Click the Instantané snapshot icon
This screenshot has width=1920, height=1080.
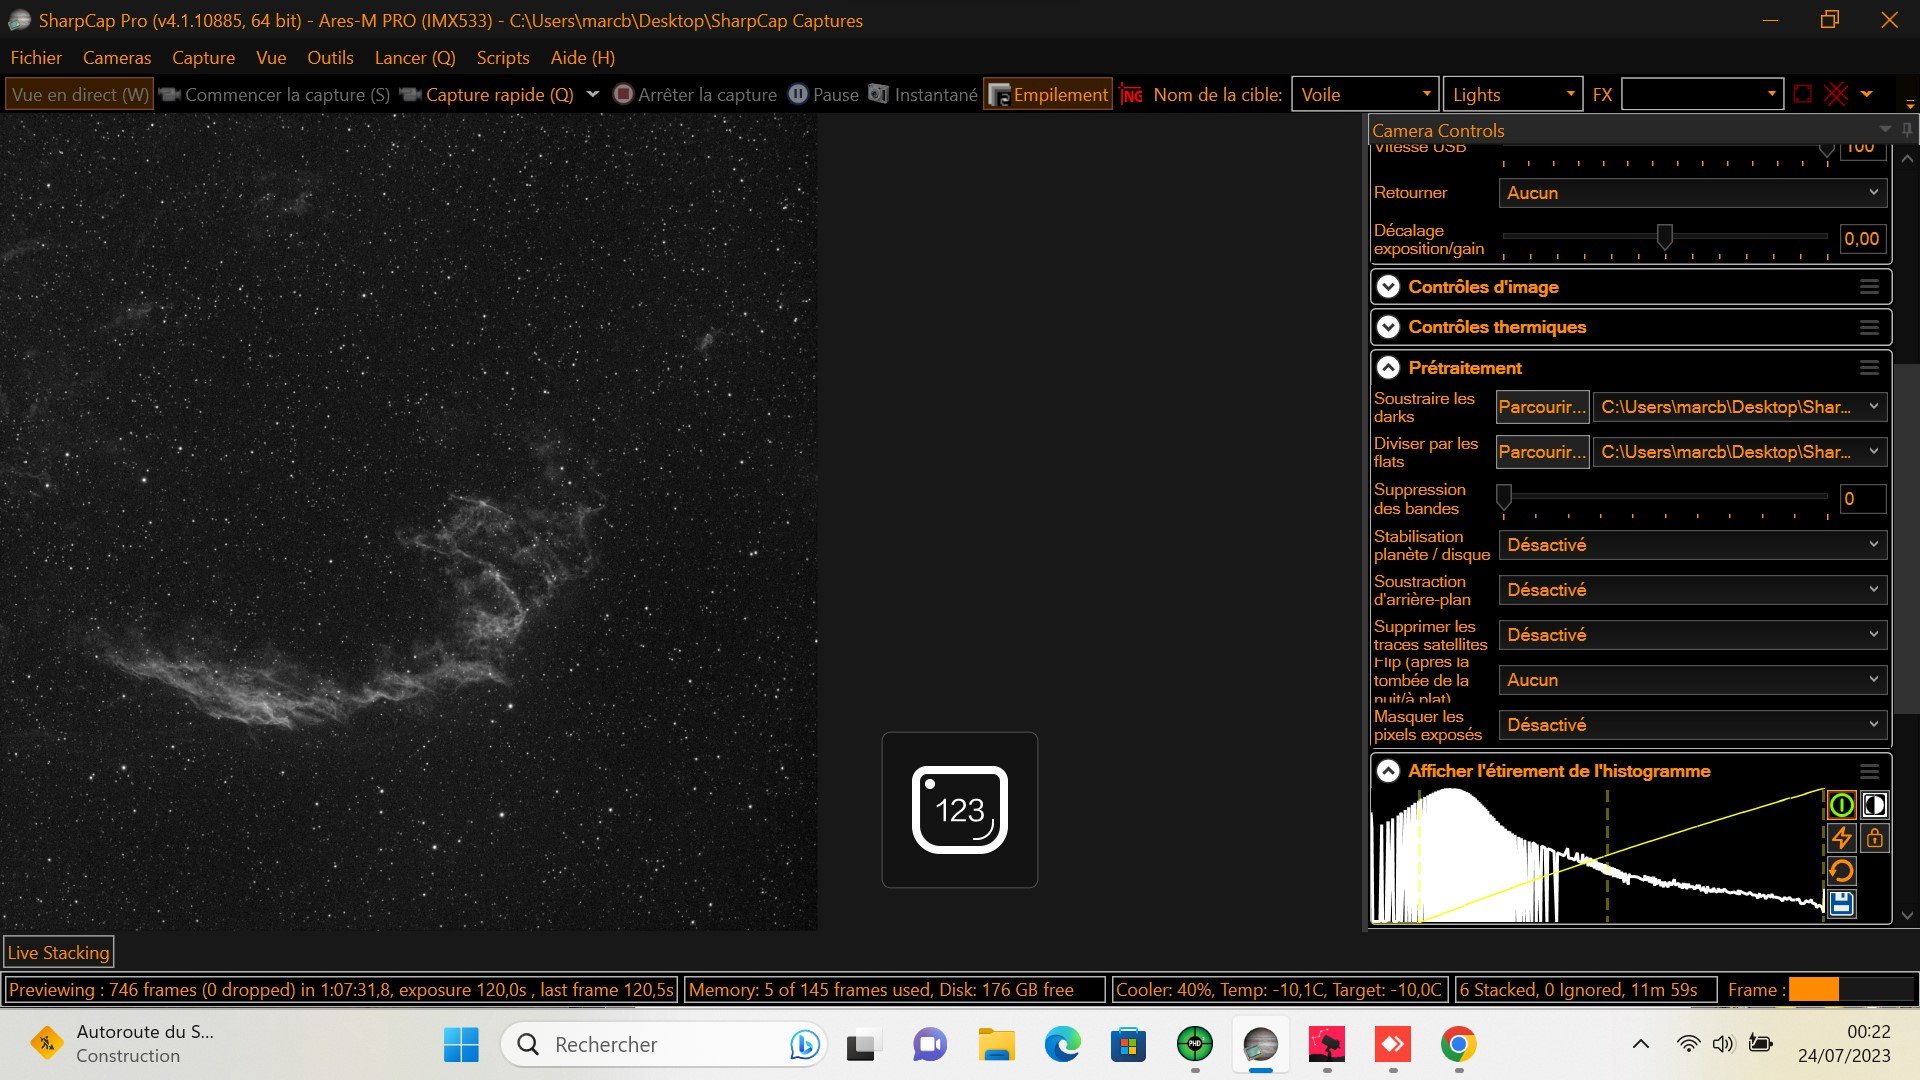coord(878,94)
